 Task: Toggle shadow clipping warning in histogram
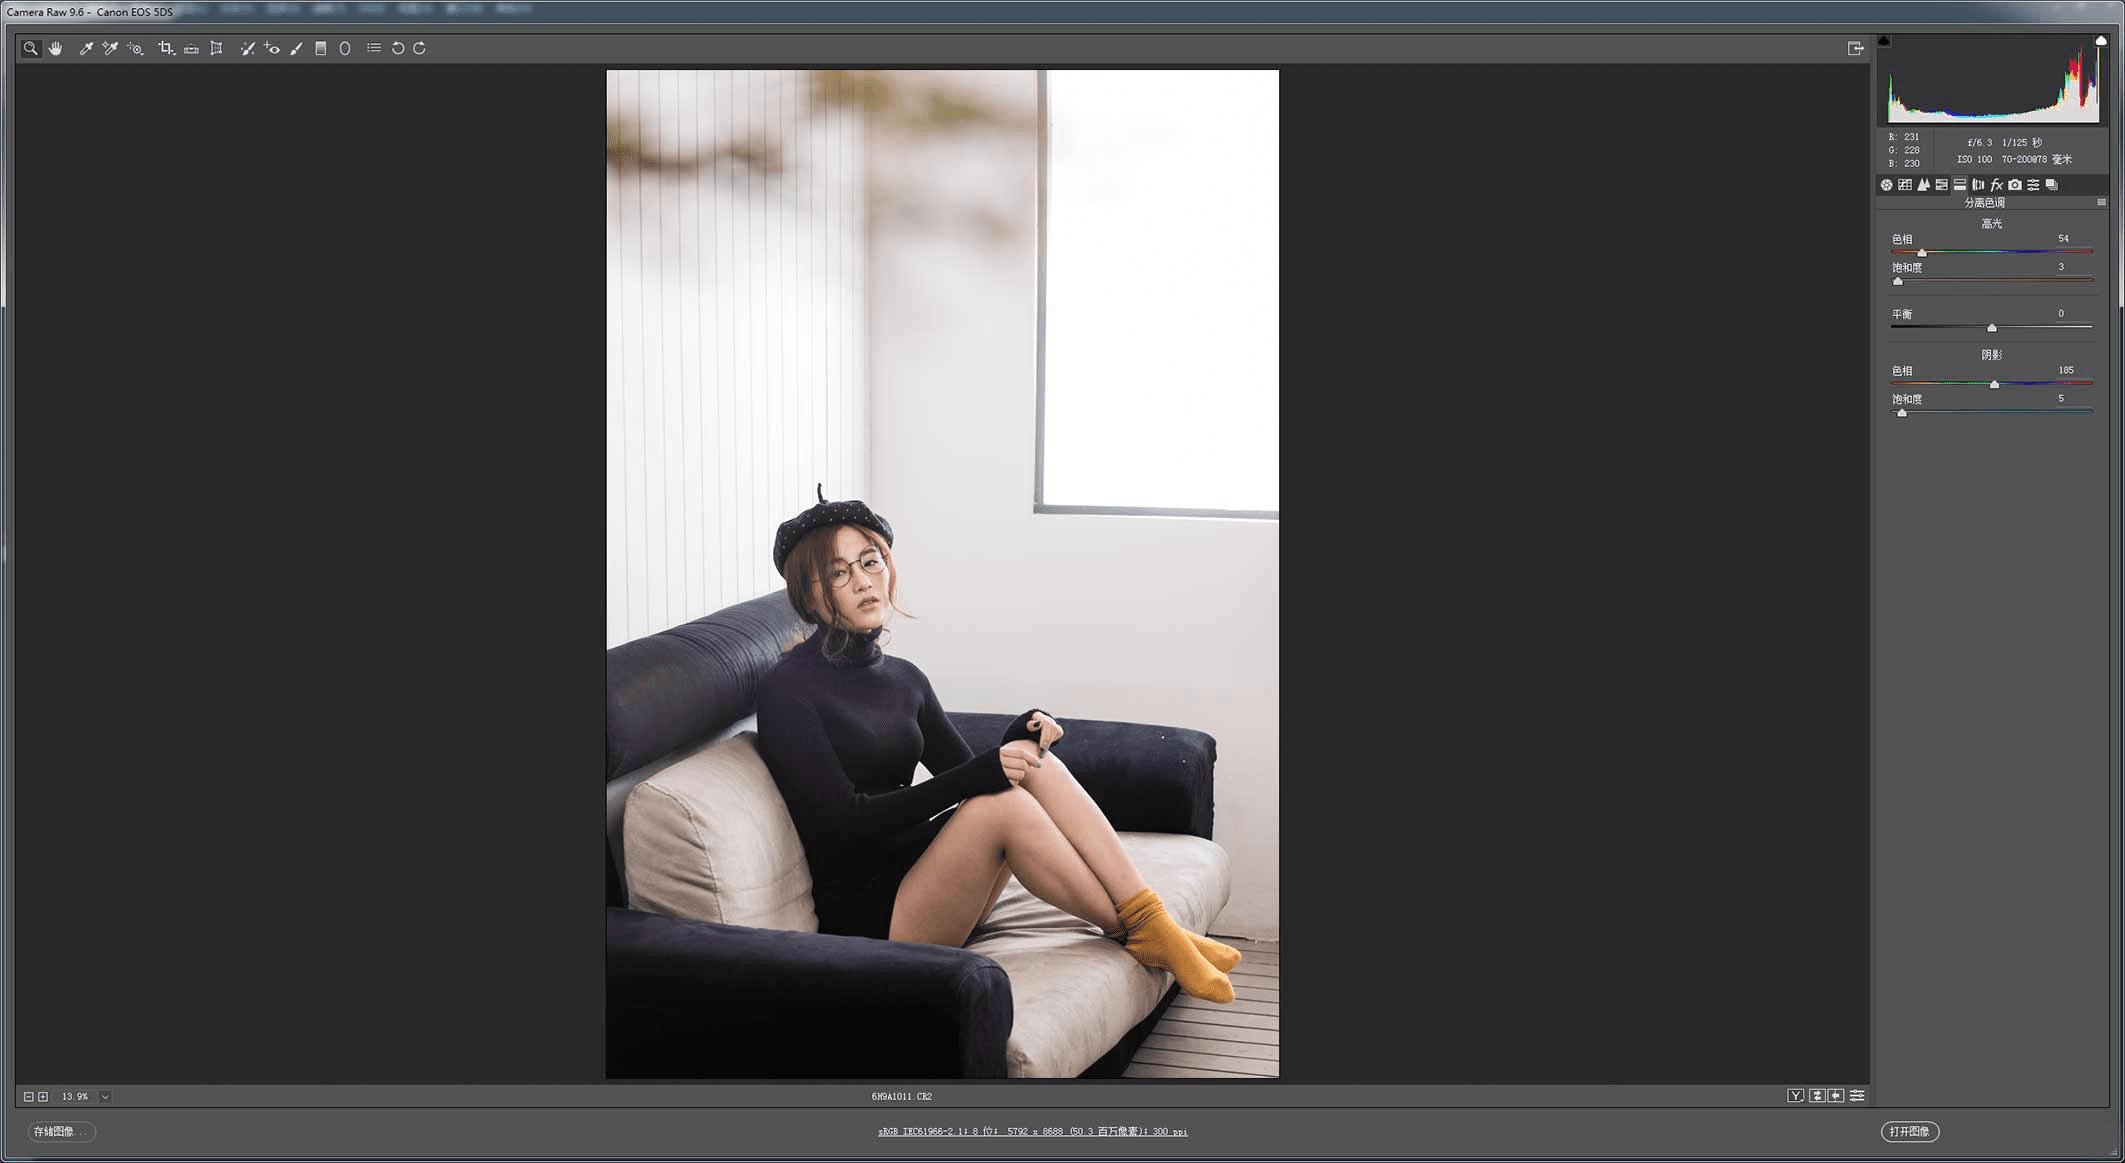coord(1884,42)
